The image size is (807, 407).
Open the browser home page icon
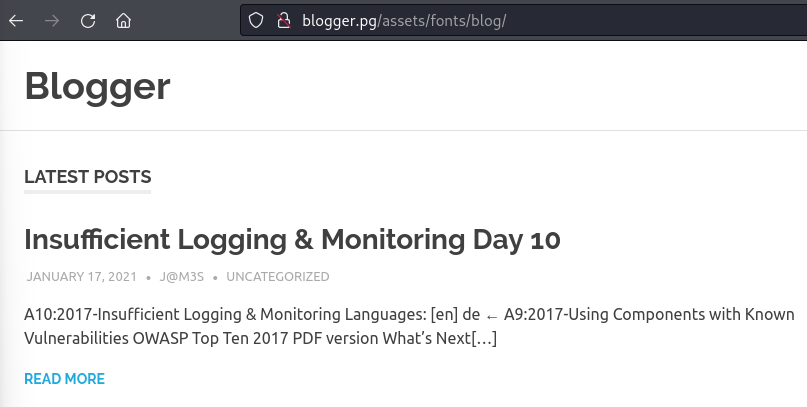(124, 21)
